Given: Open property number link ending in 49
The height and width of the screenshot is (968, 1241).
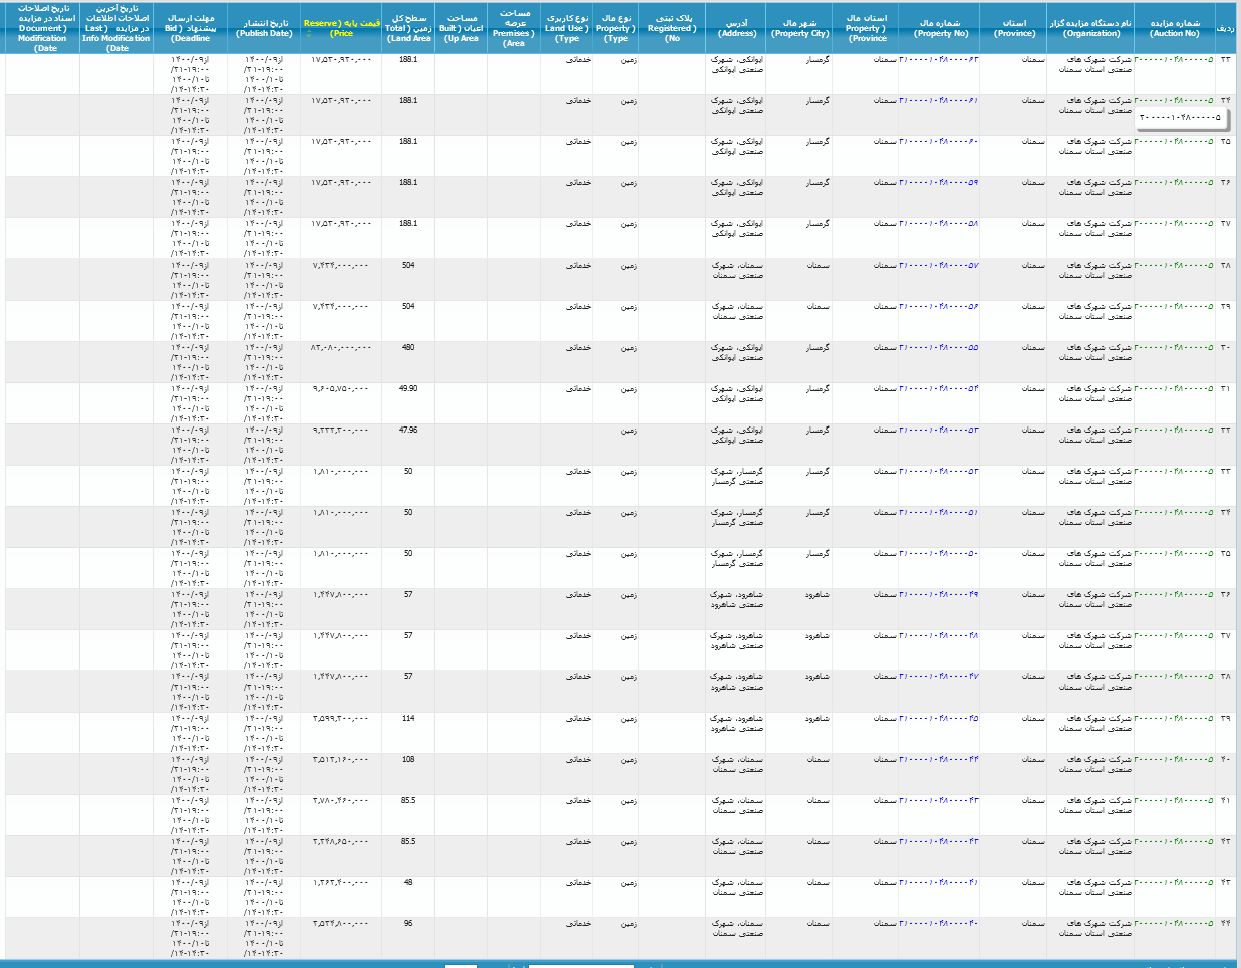Looking at the screenshot, I should (x=938, y=594).
